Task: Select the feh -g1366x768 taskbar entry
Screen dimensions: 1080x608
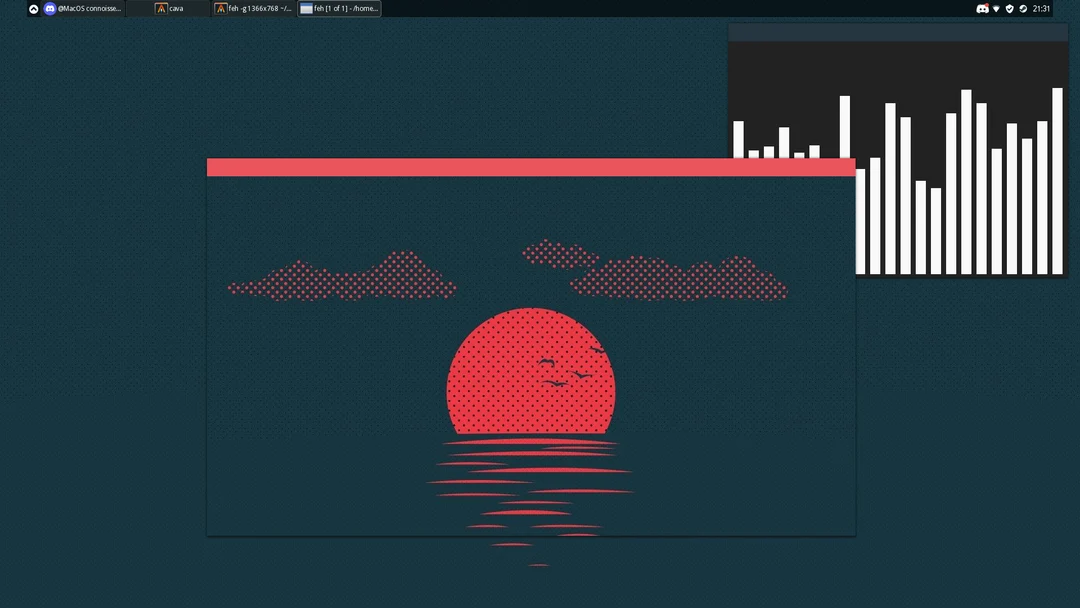Action: [x=252, y=8]
